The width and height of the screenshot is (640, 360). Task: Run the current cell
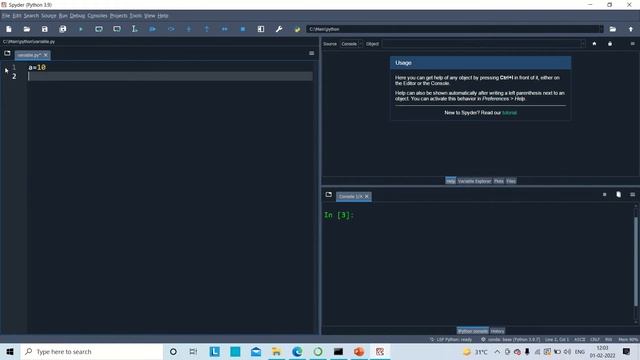pos(99,29)
